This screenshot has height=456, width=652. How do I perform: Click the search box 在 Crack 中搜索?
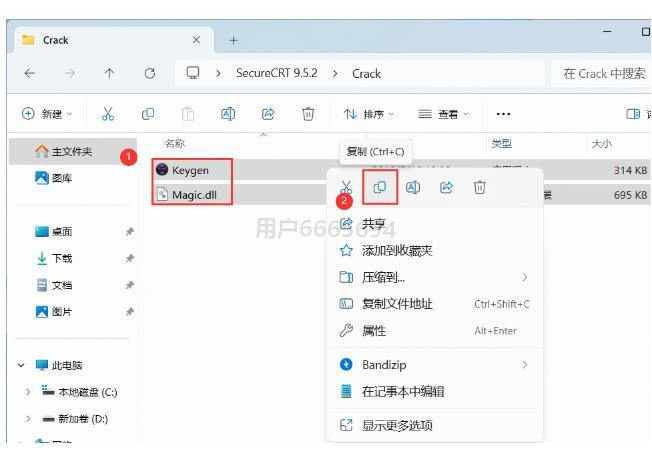pos(601,74)
